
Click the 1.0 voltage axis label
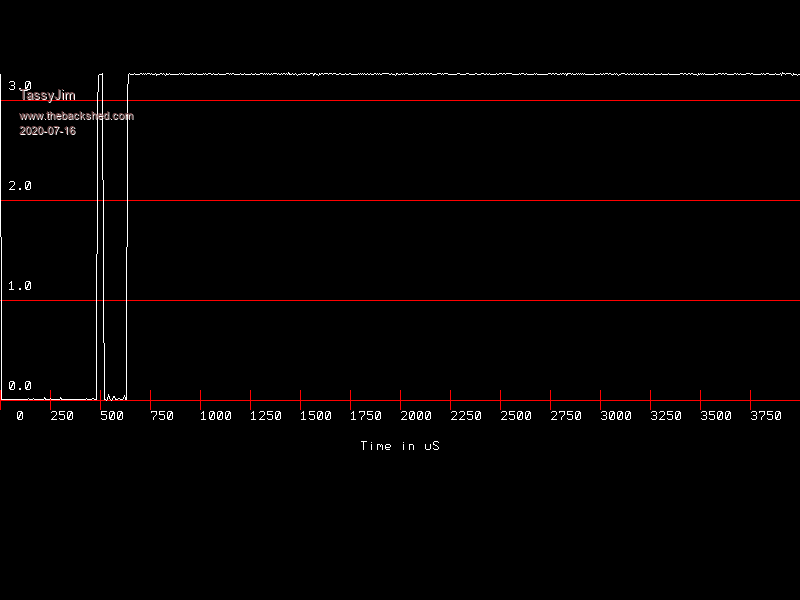pyautogui.click(x=20, y=286)
